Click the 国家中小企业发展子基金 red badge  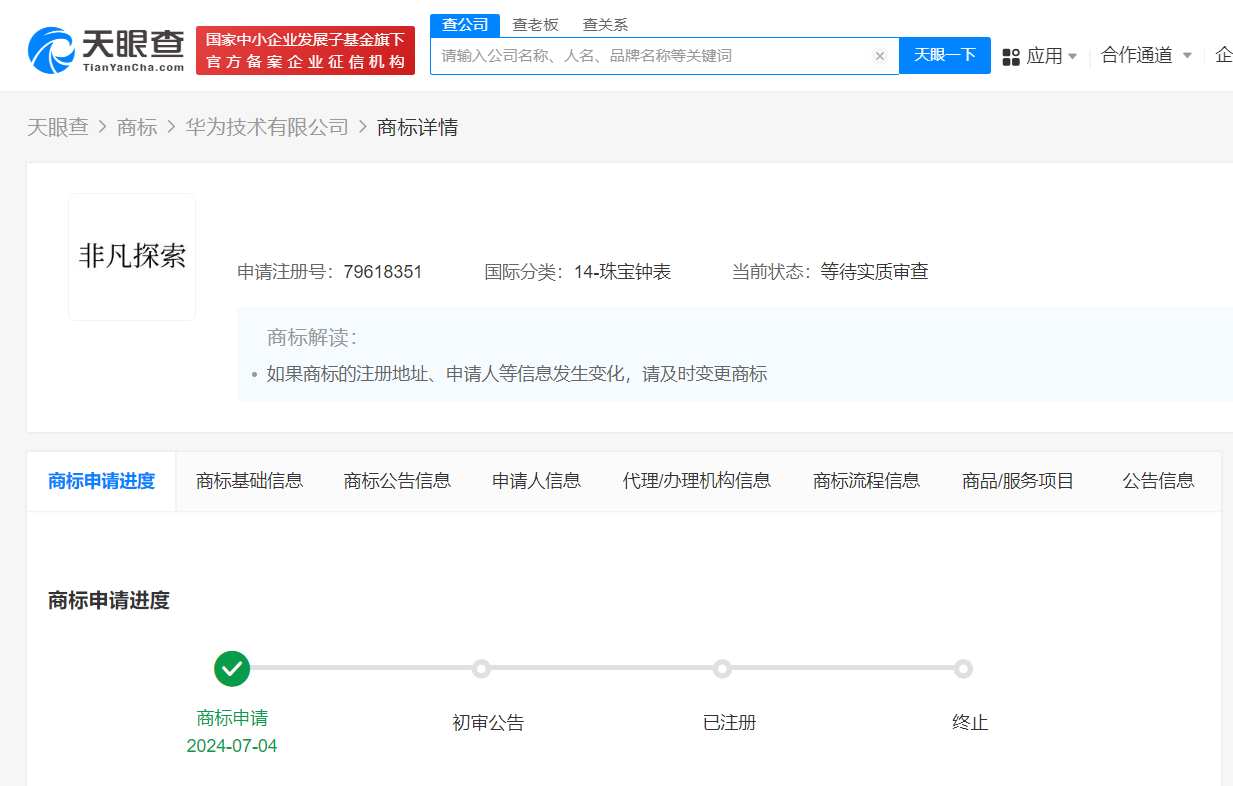click(305, 49)
